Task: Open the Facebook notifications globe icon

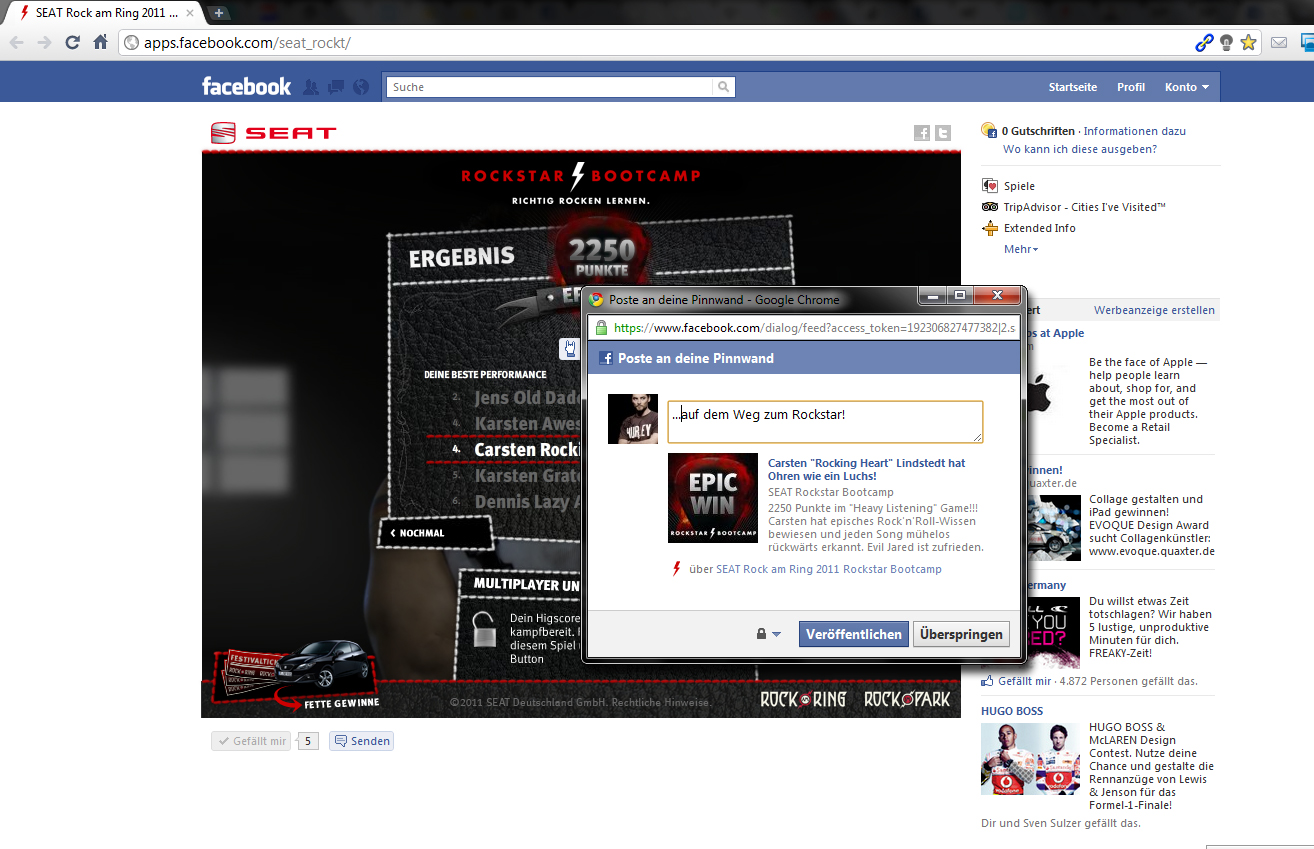Action: click(361, 87)
